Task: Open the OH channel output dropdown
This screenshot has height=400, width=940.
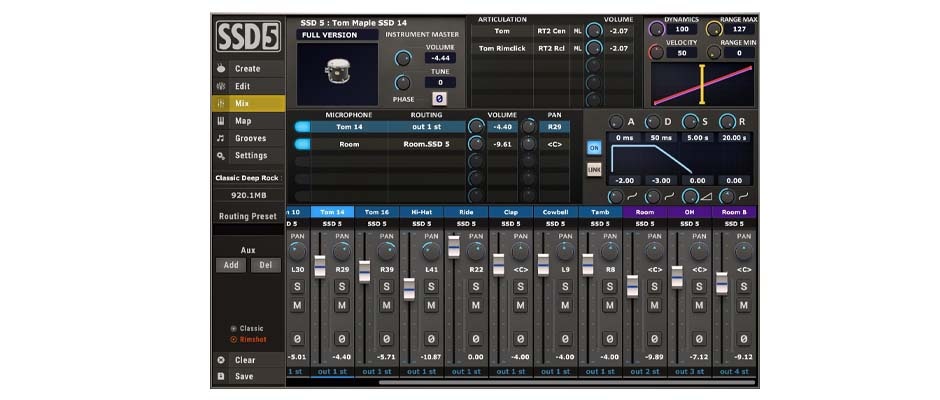Action: (x=690, y=371)
